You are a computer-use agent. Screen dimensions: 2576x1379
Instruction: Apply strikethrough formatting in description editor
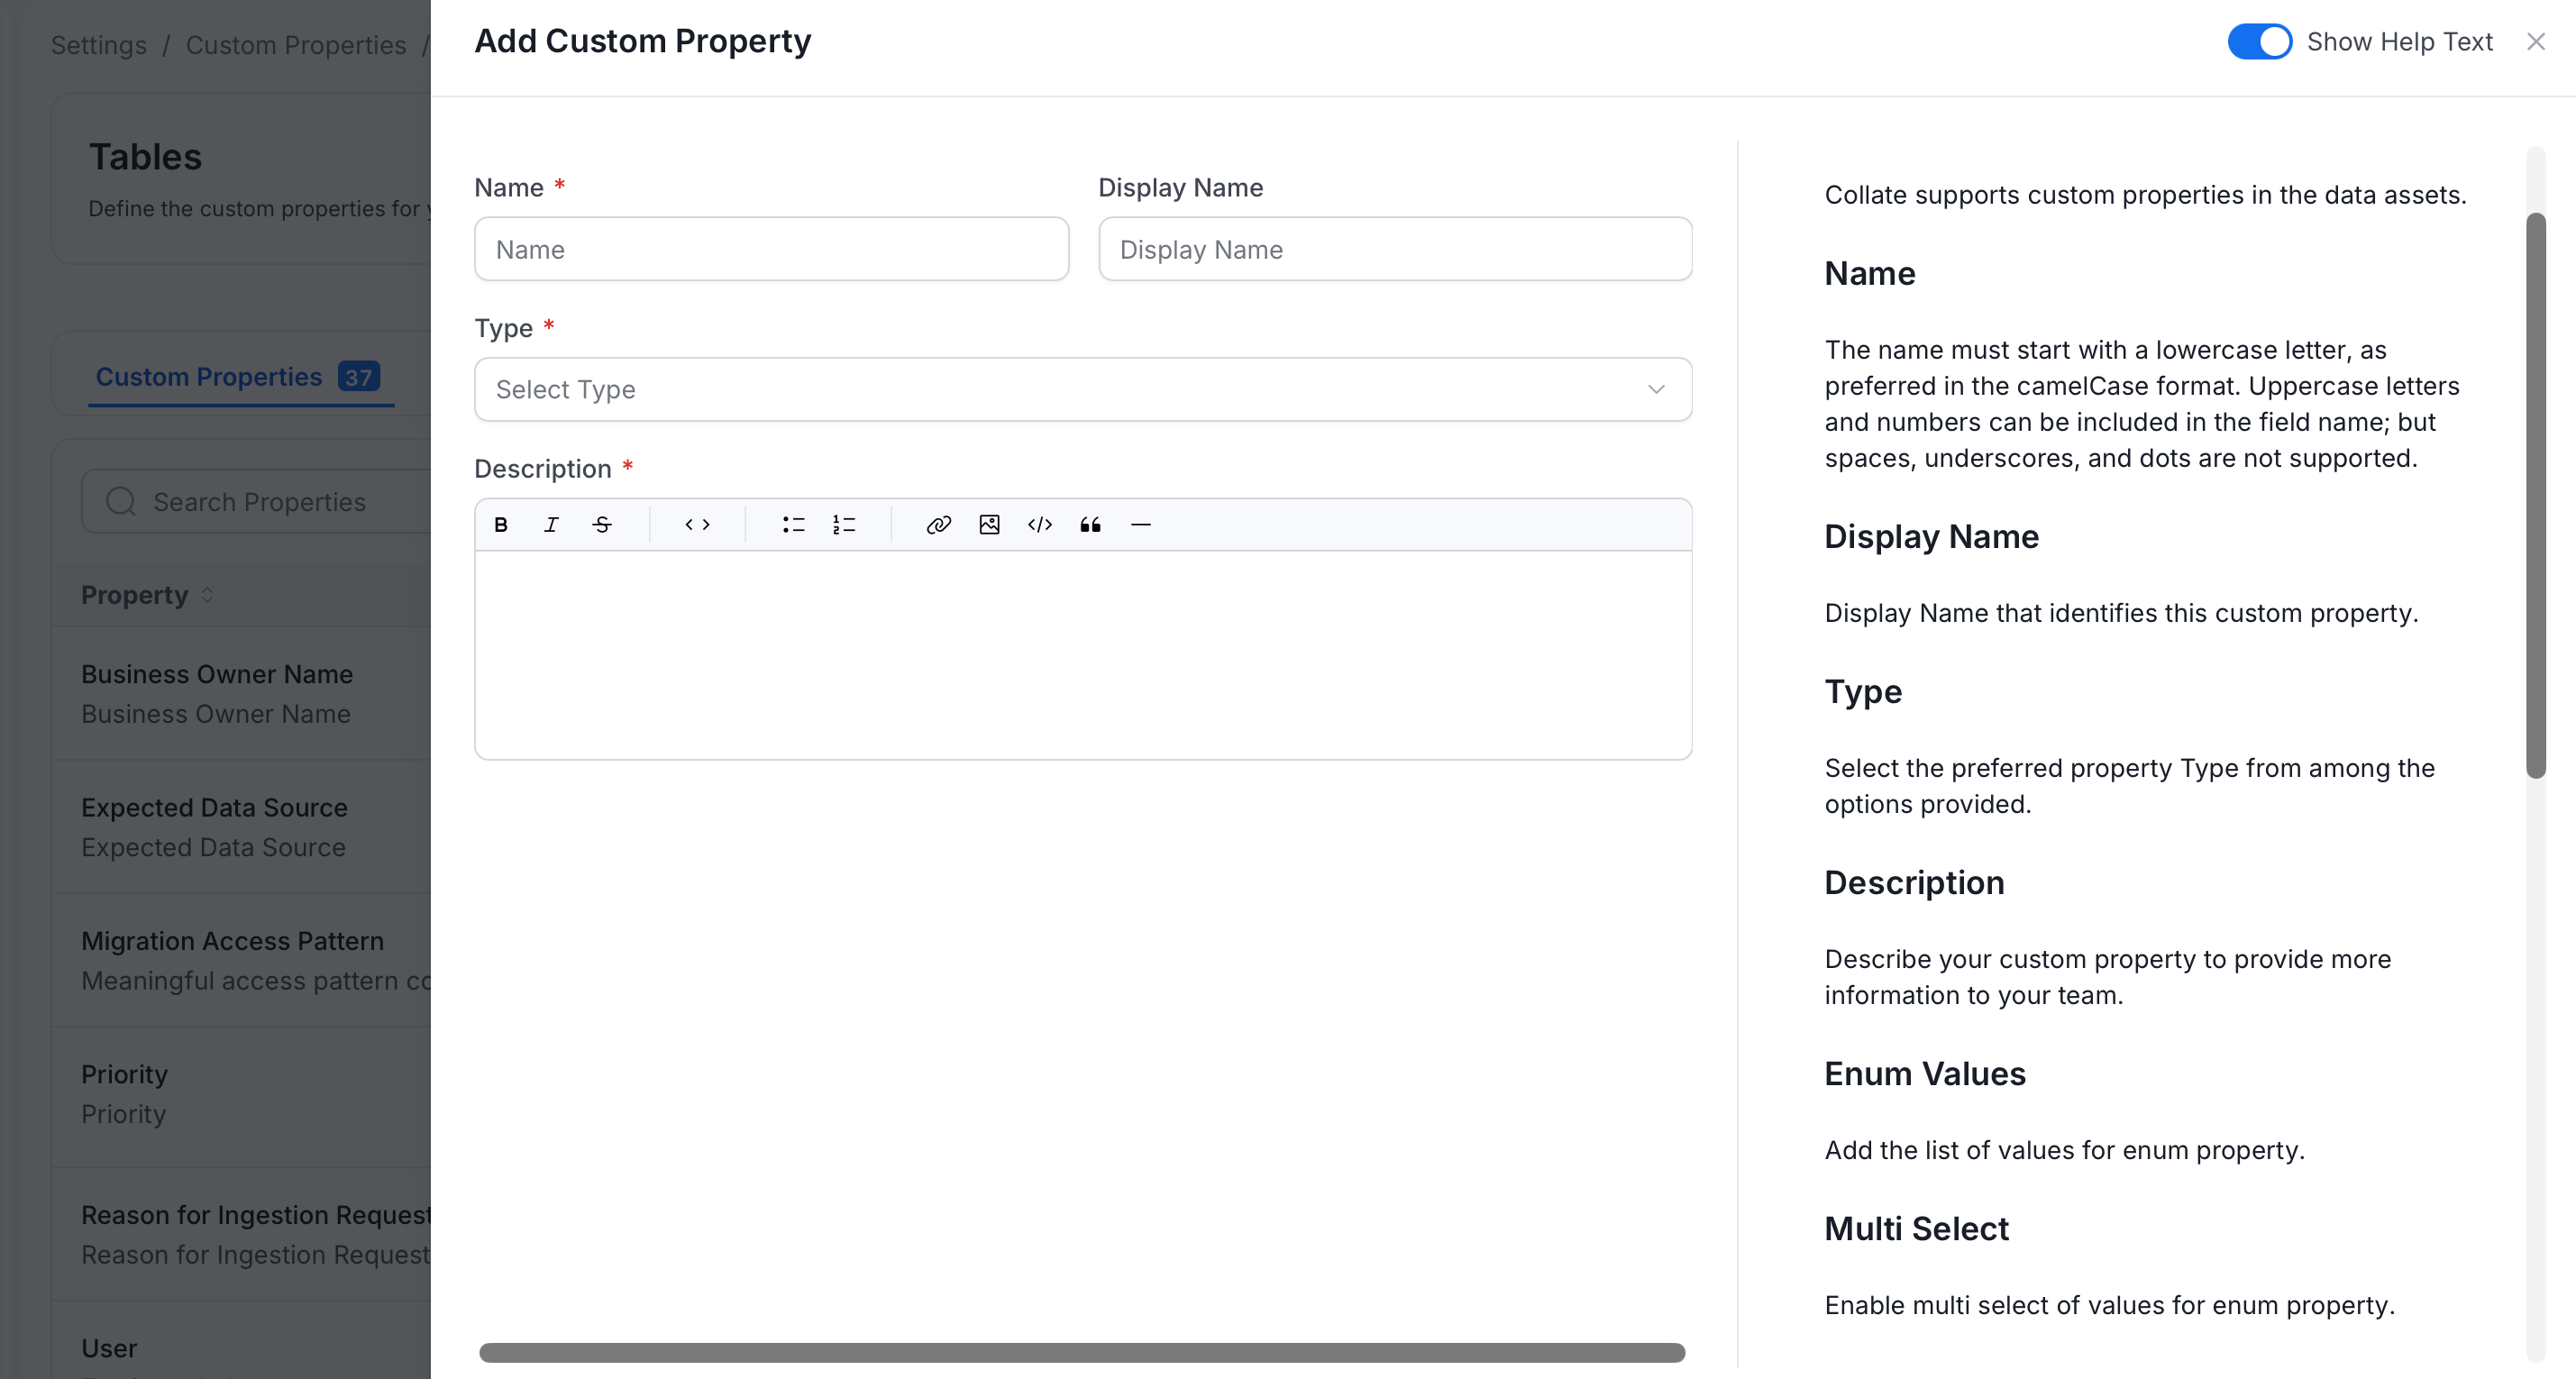point(602,525)
